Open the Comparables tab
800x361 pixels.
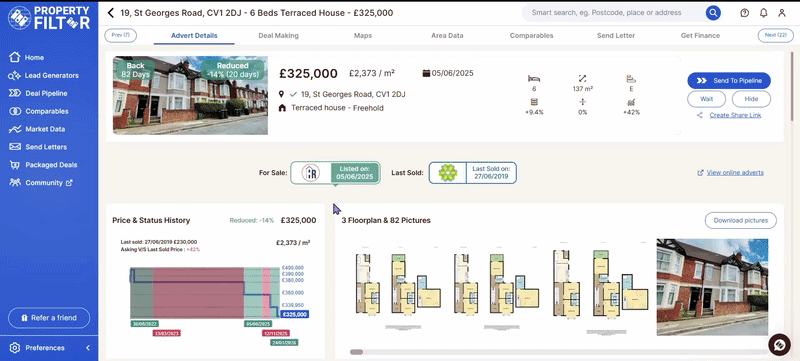pos(531,36)
